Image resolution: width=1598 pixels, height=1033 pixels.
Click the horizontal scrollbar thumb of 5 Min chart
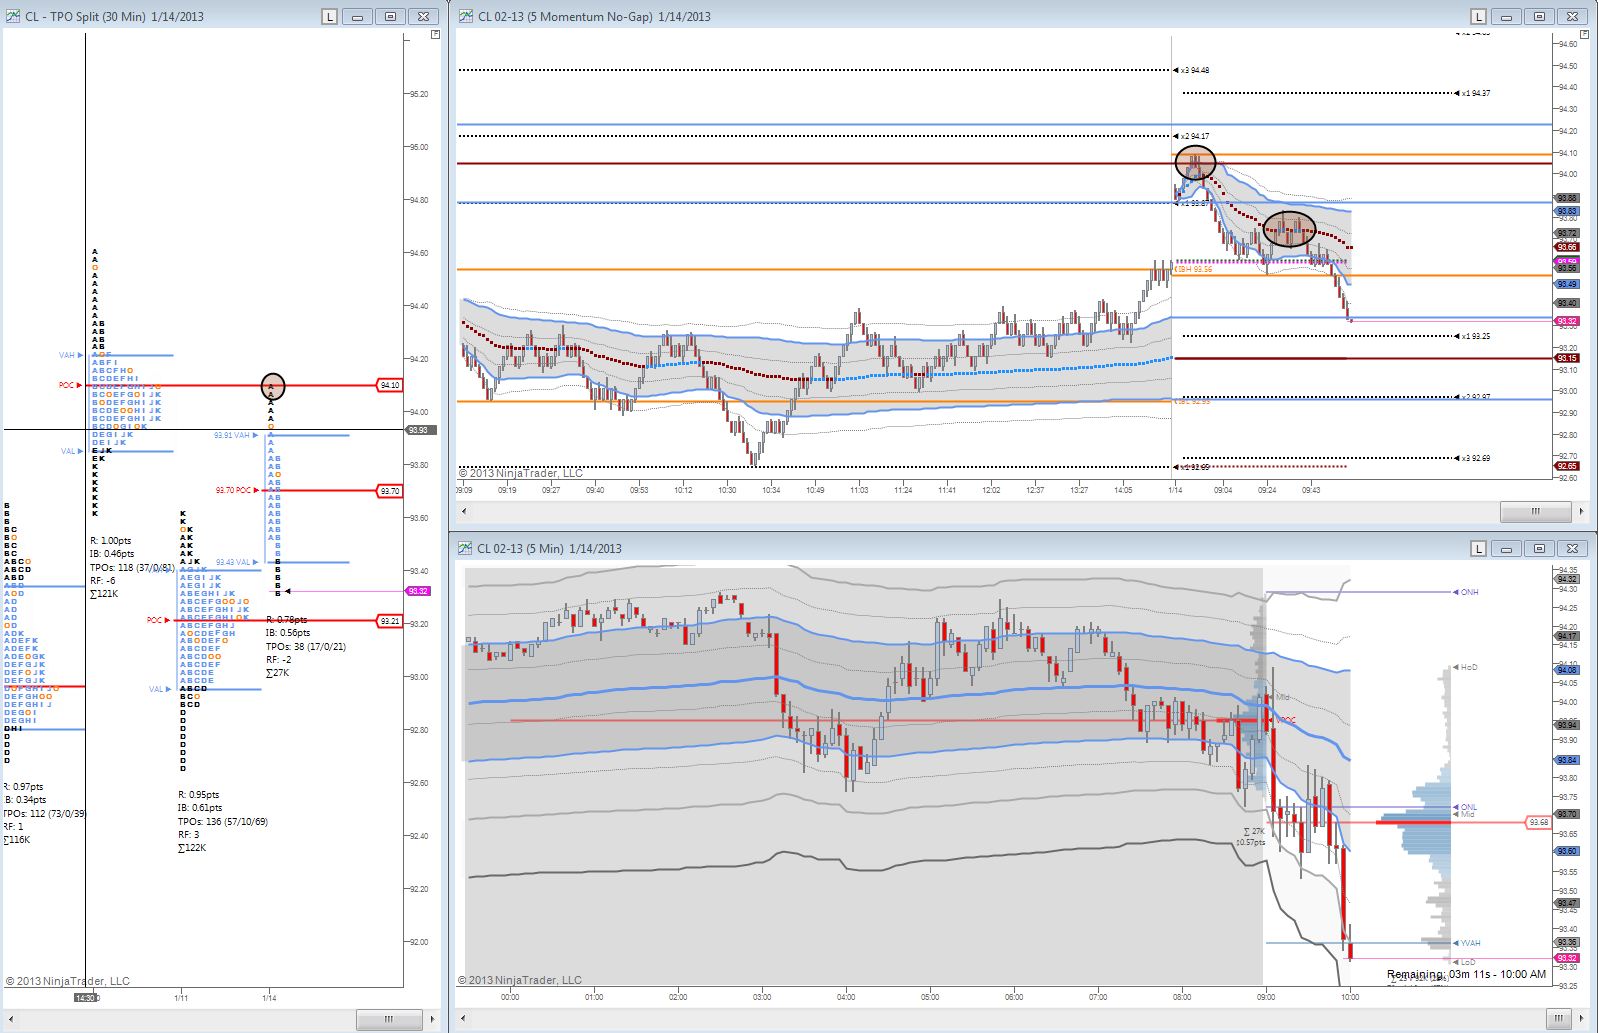pyautogui.click(x=1560, y=1019)
